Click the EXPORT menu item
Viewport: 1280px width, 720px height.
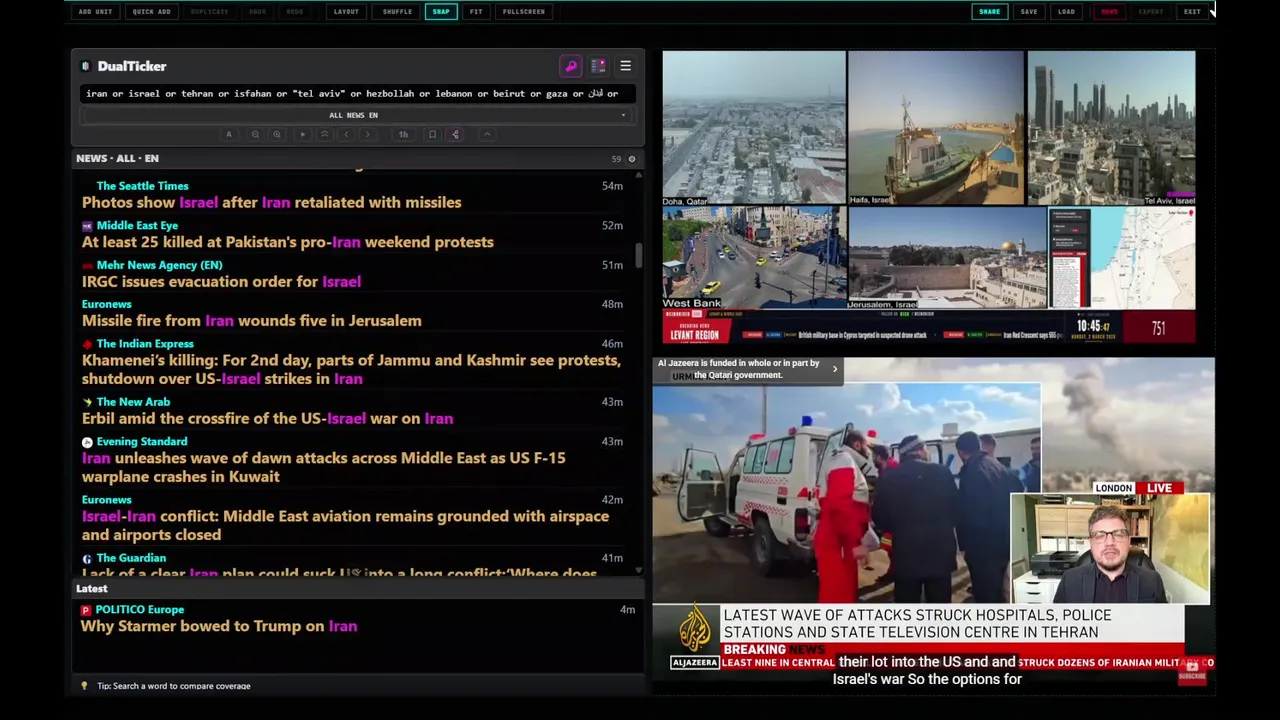(x=1151, y=12)
